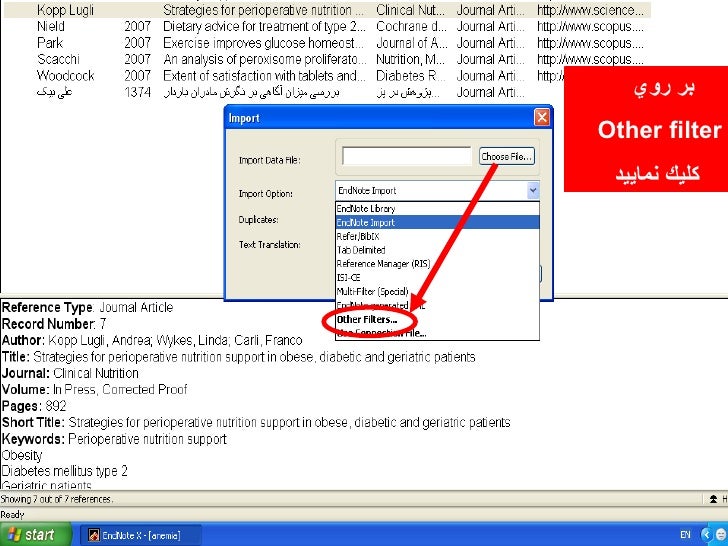Select the Park 2007 reference row

327,43
